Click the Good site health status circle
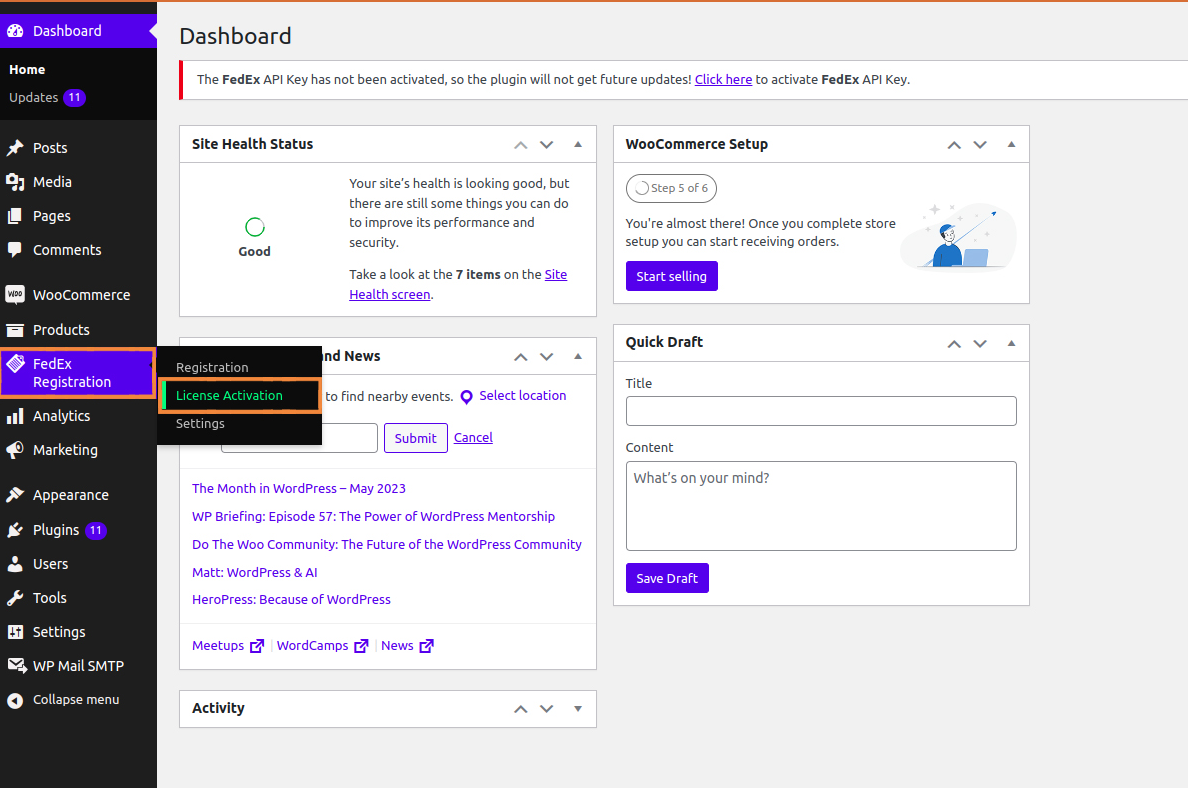This screenshot has width=1188, height=788. 255,227
